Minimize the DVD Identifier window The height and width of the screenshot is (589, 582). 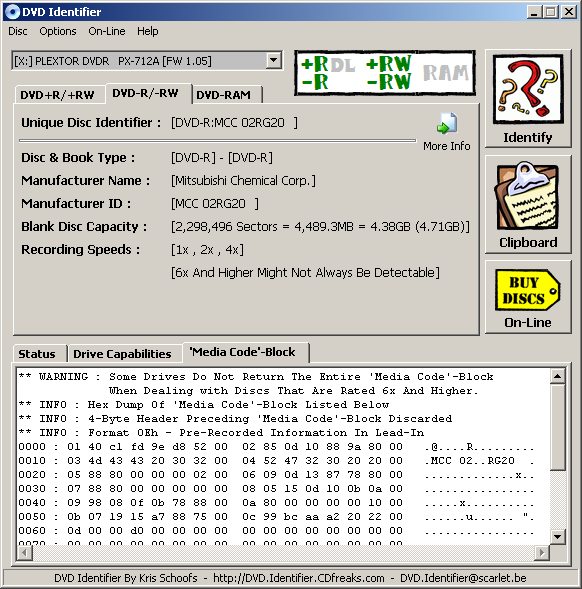(534, 12)
